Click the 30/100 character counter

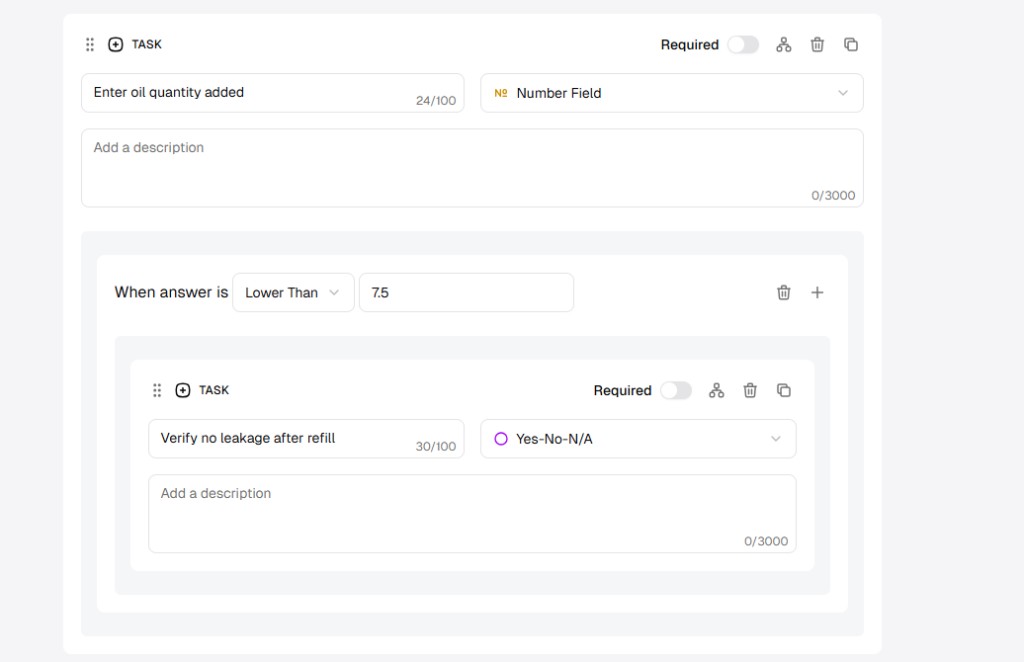point(436,447)
